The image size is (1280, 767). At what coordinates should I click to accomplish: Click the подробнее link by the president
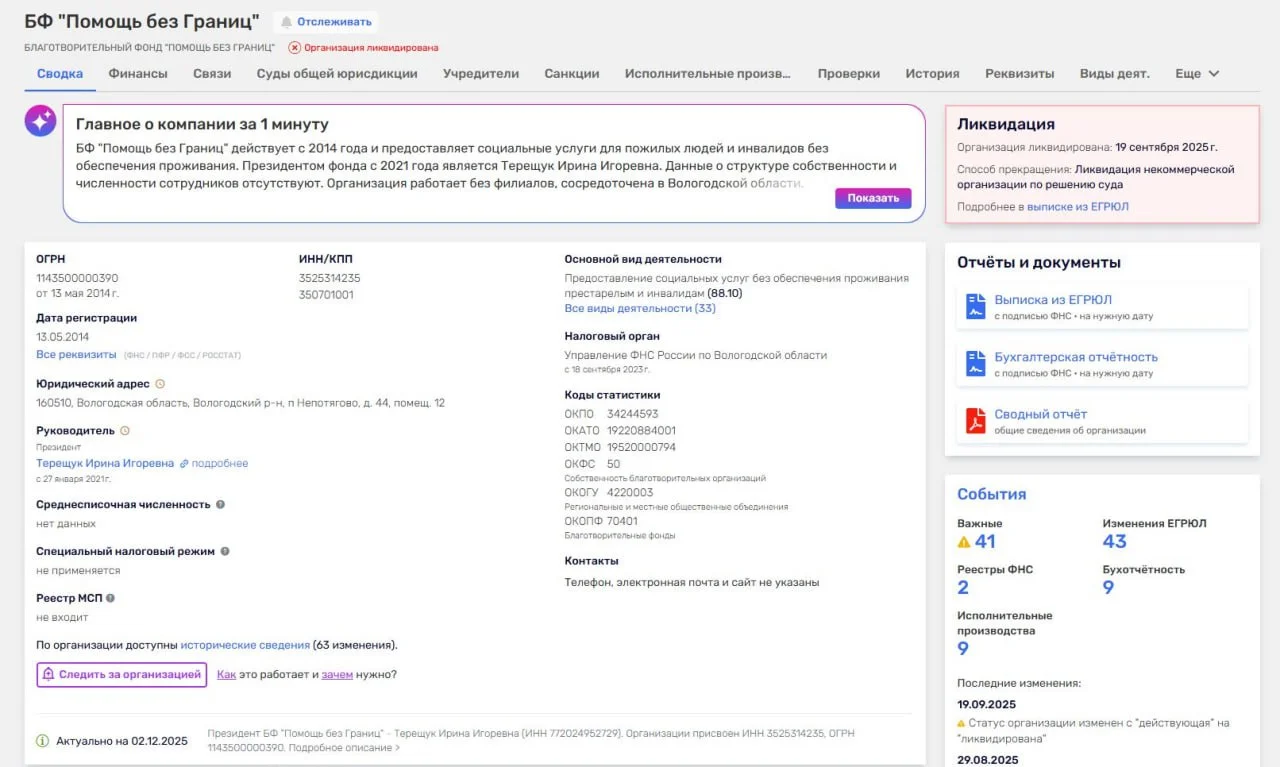[220, 464]
